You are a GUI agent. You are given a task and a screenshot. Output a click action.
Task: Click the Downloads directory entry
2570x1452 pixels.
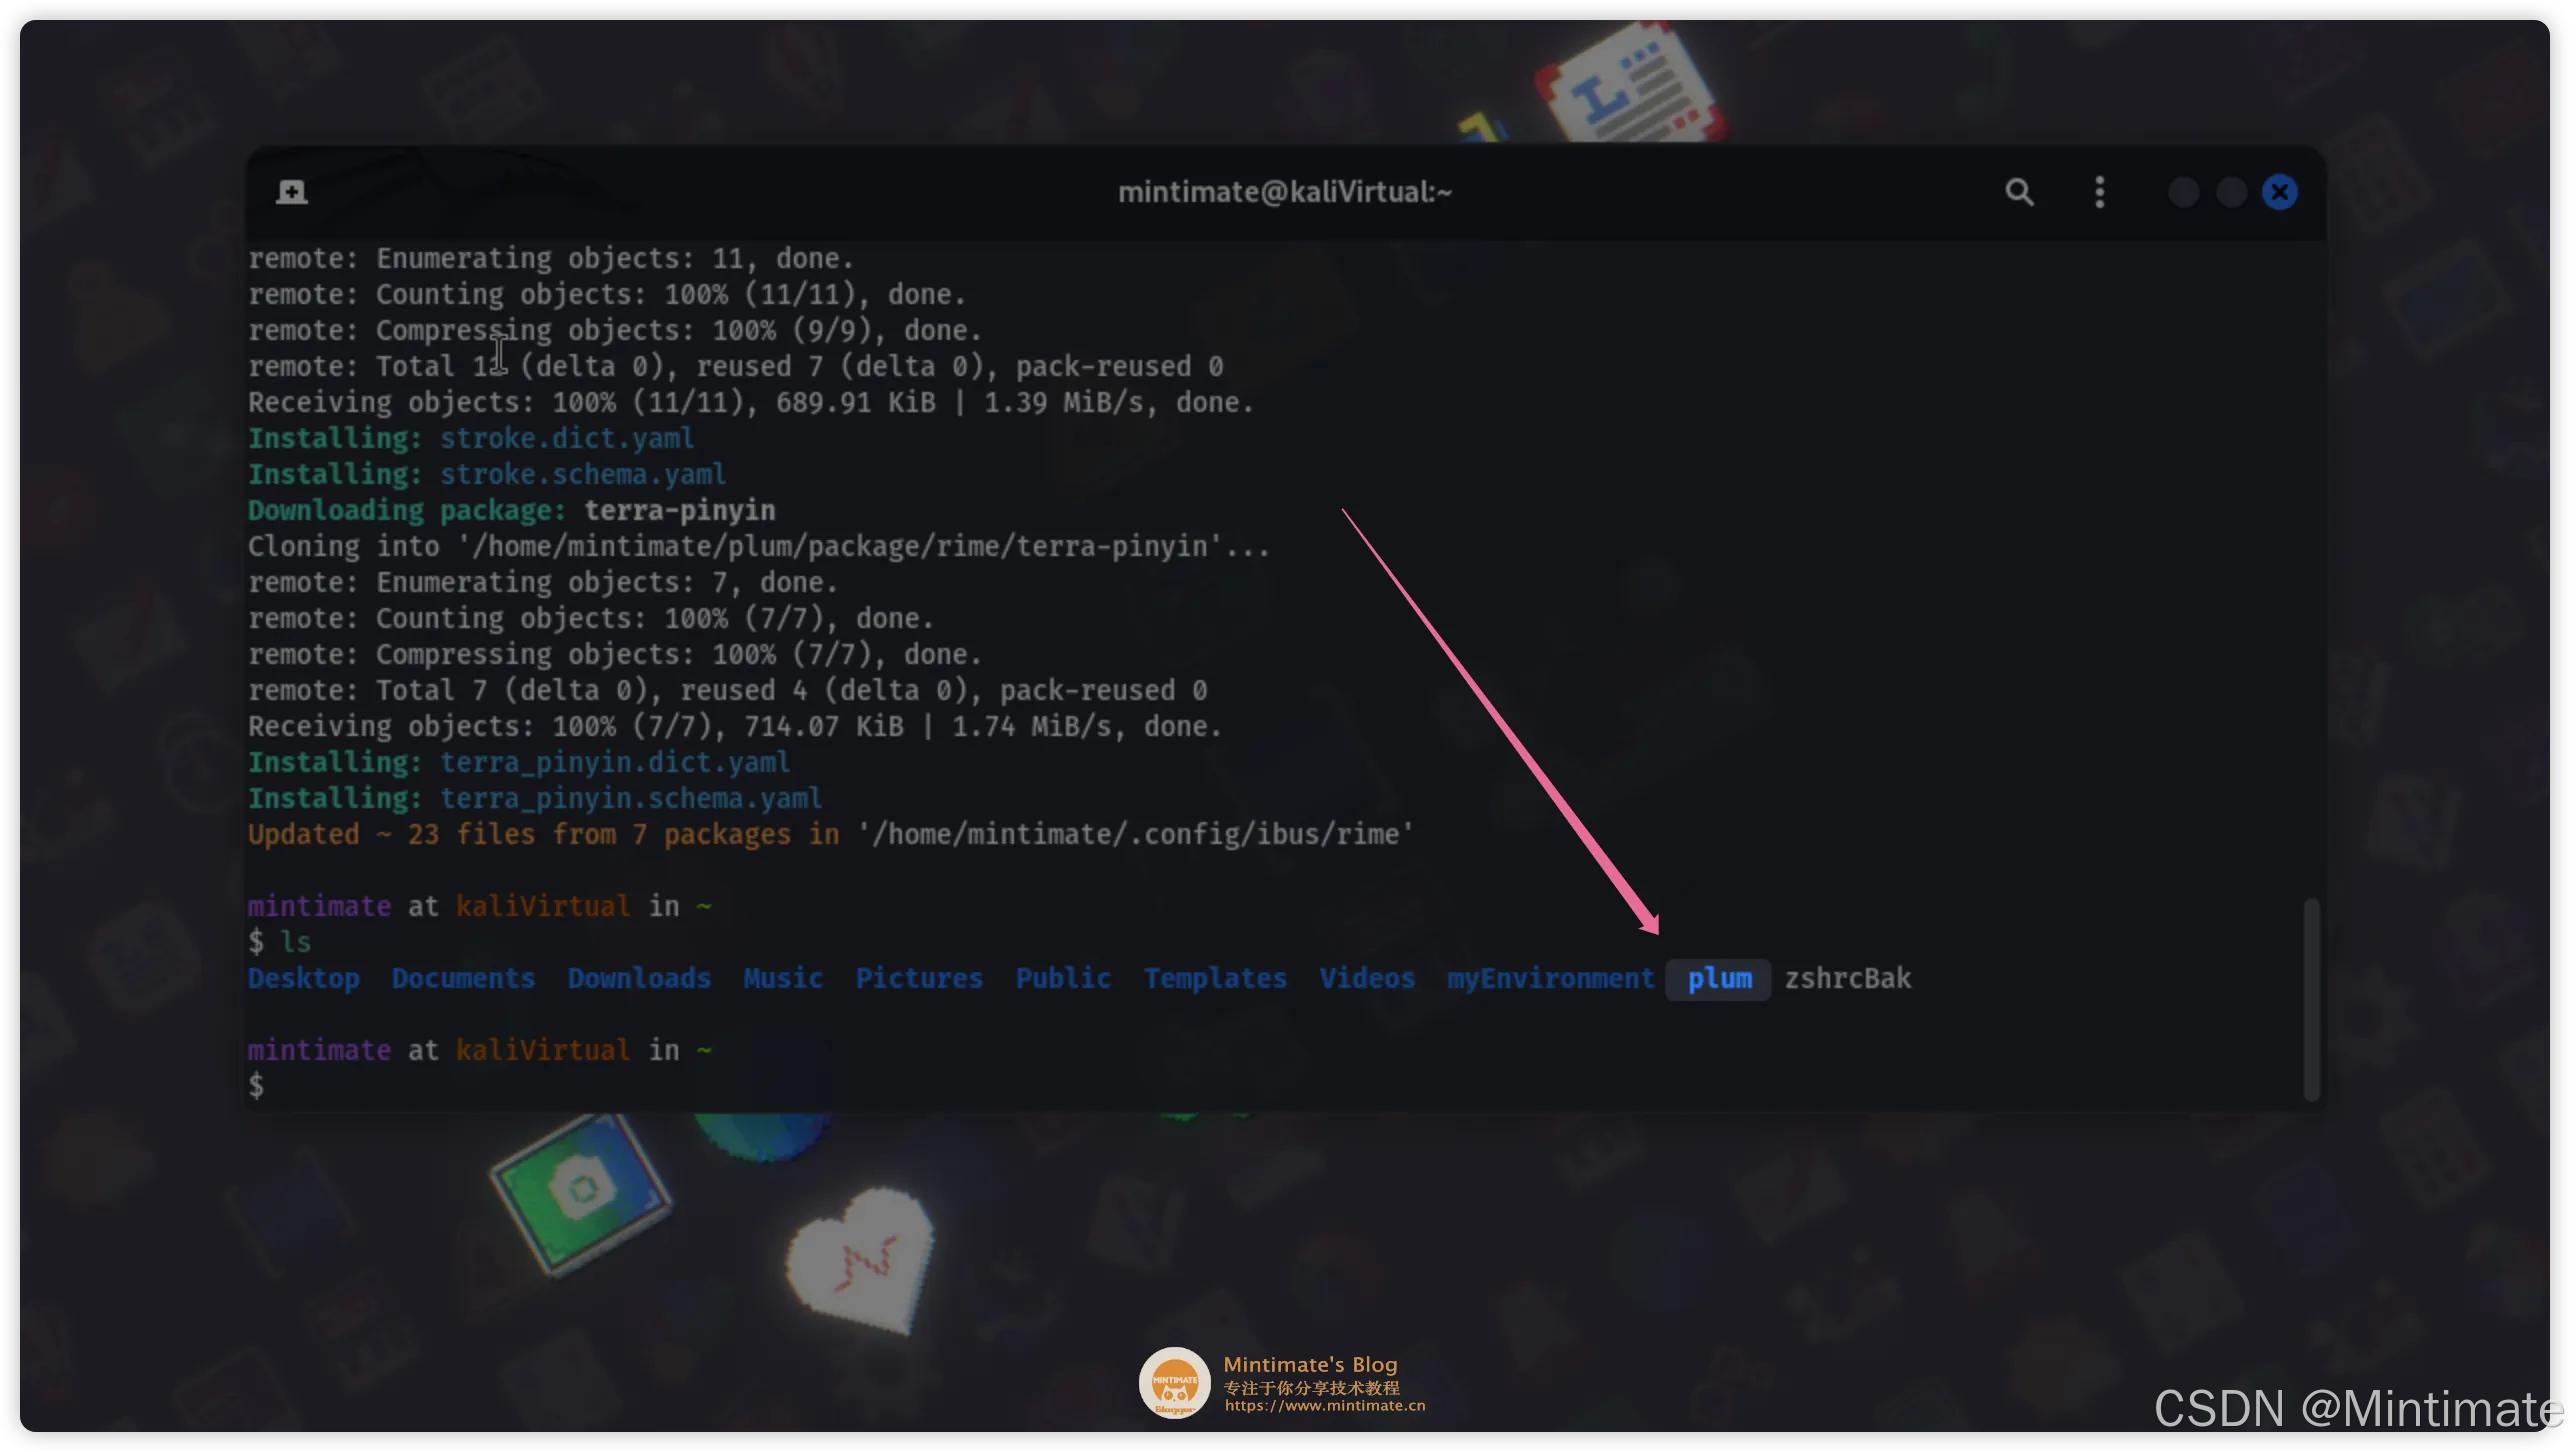click(639, 978)
